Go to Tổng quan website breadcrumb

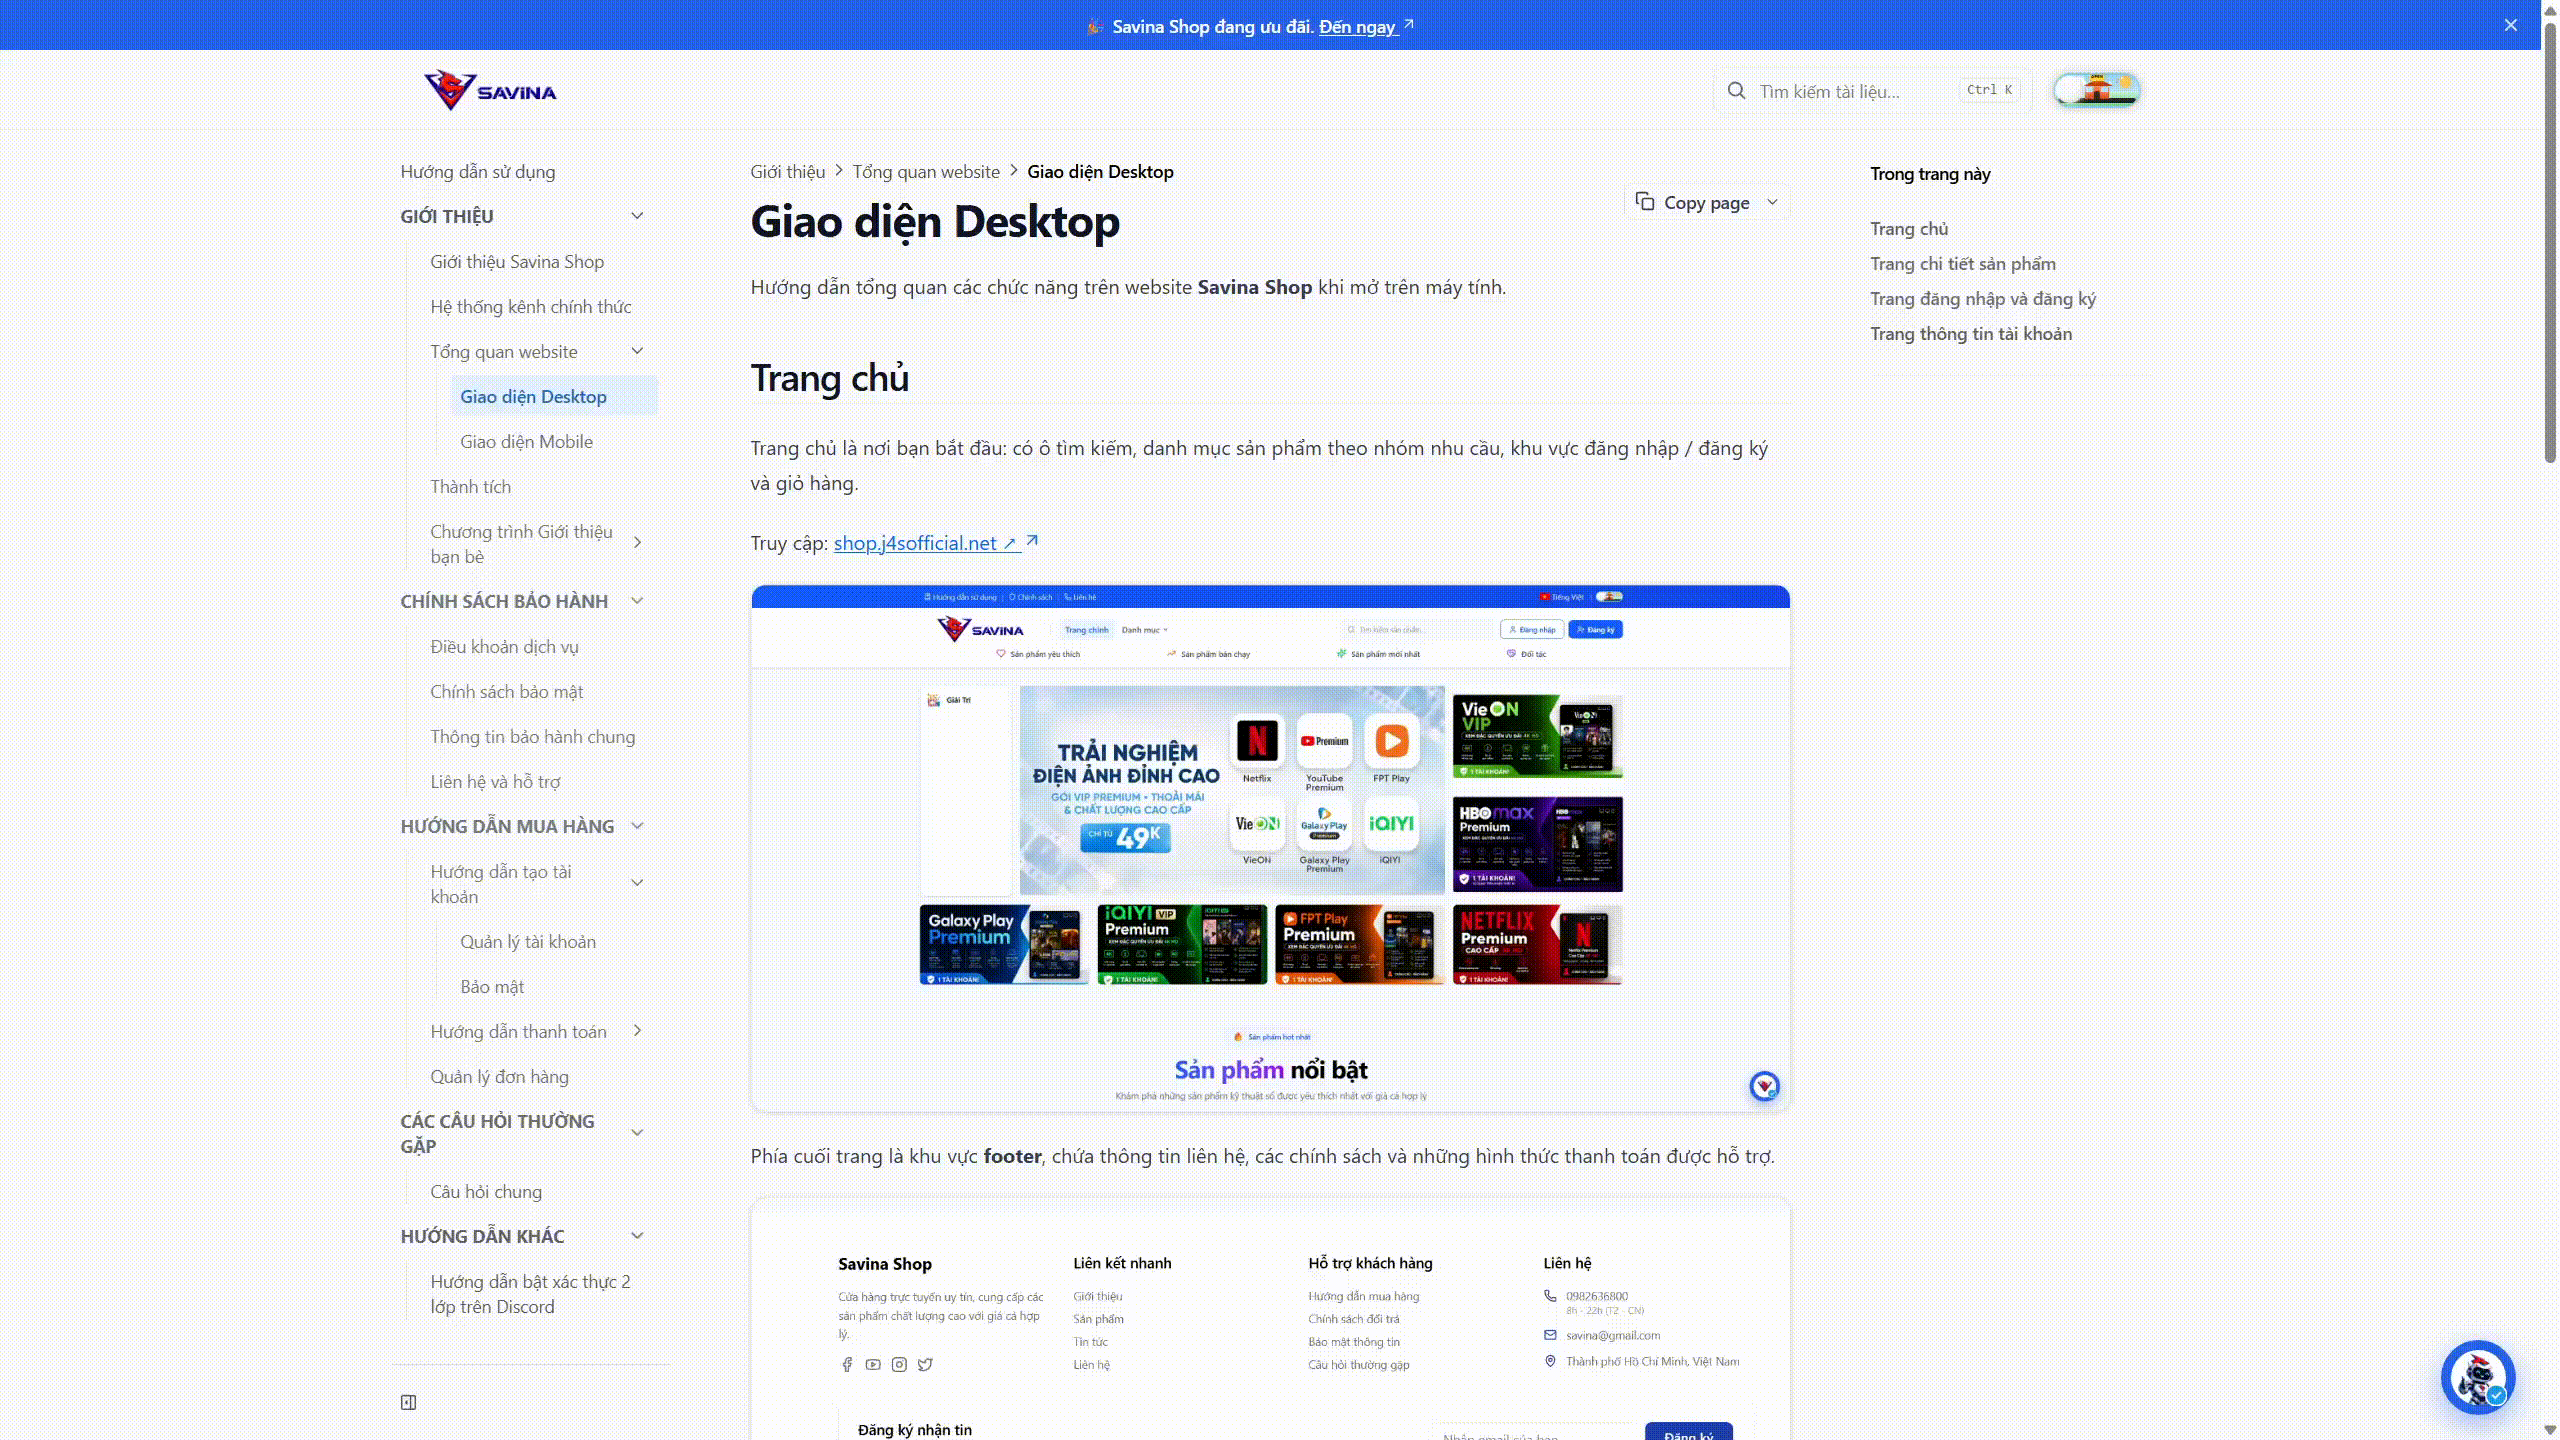926,171
